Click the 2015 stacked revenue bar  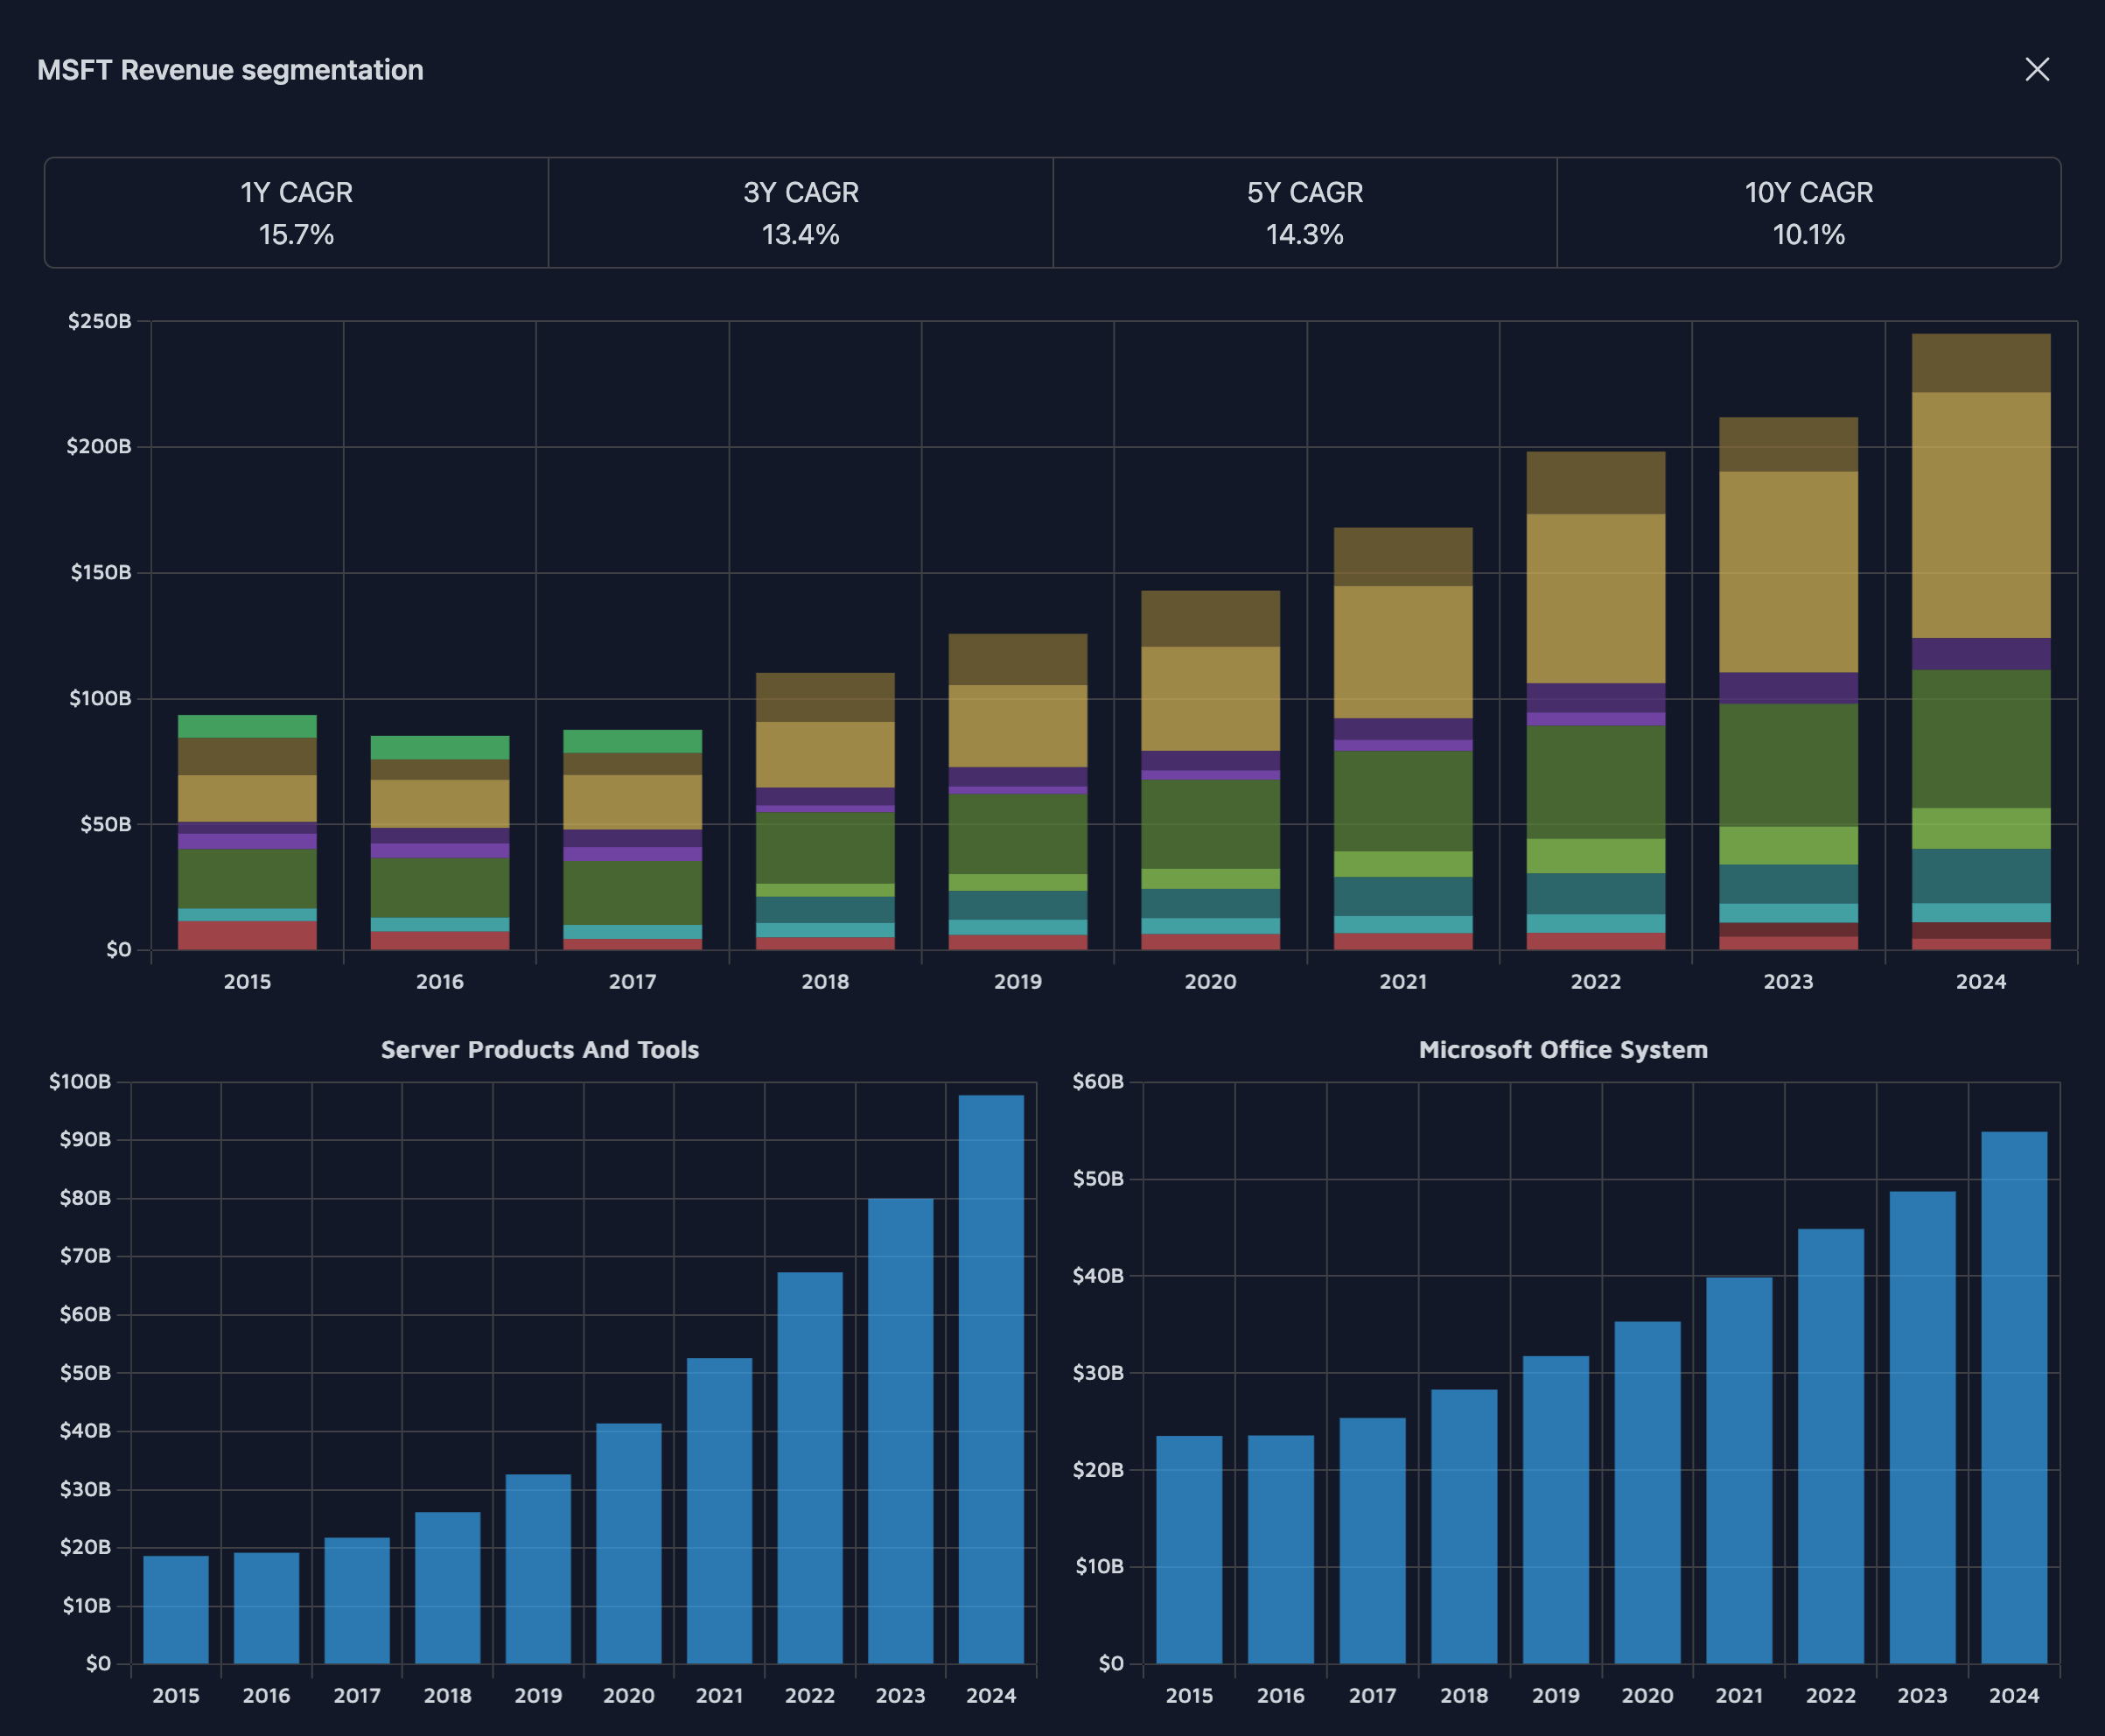tap(247, 832)
